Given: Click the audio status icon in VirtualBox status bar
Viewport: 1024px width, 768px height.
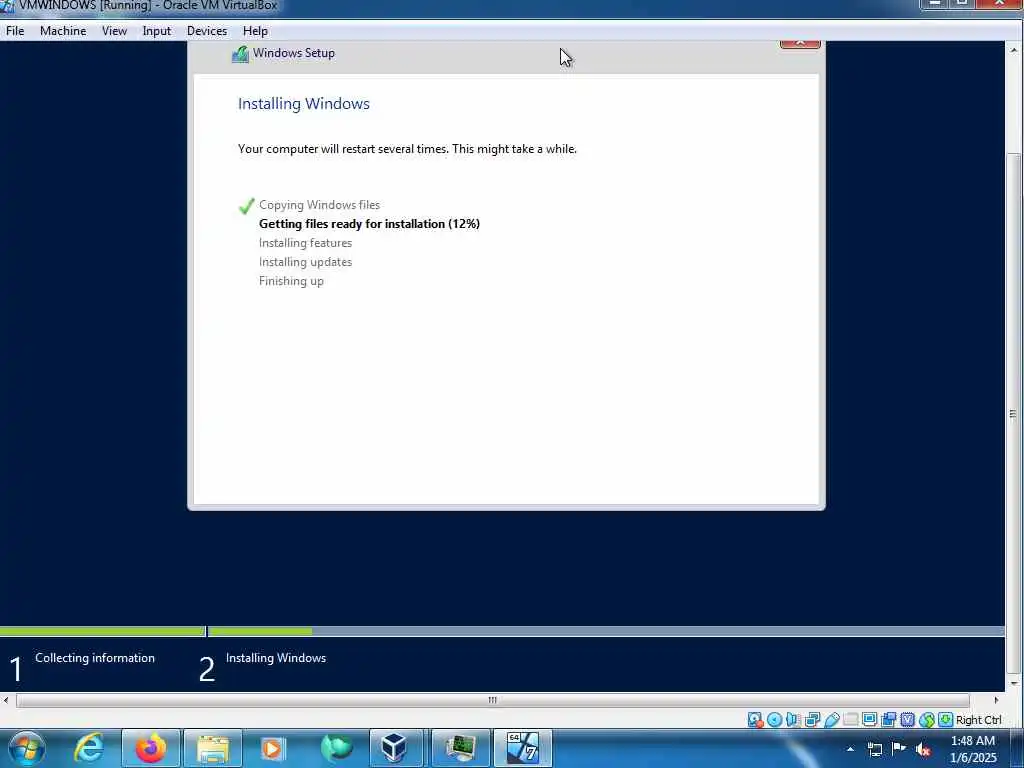Looking at the screenshot, I should click(793, 720).
